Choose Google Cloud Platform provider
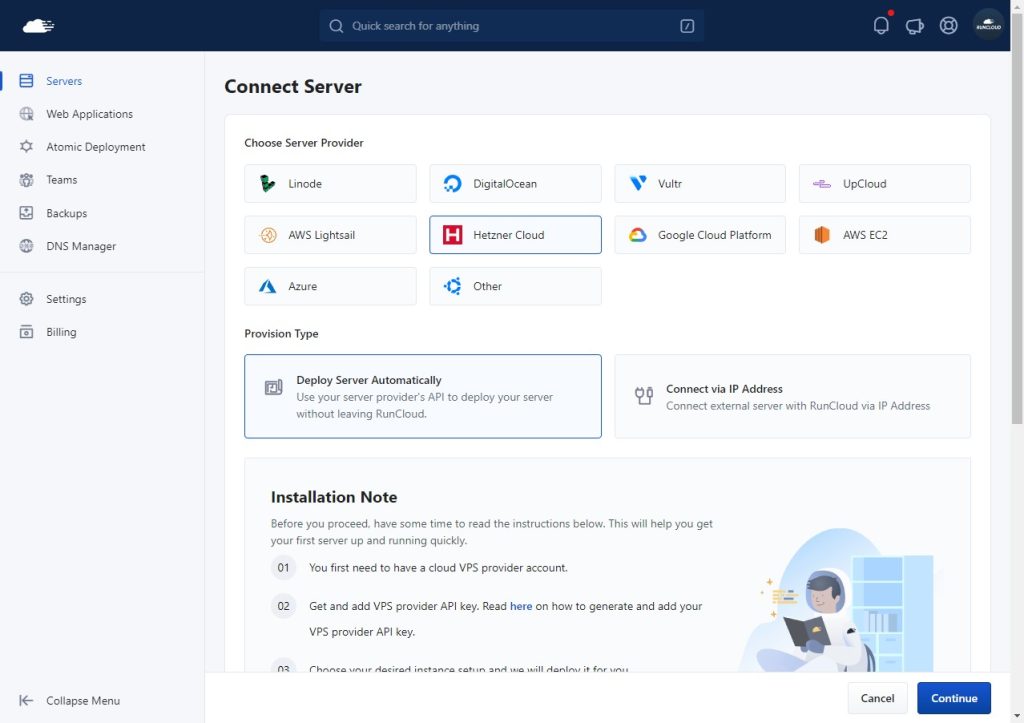 [700, 235]
